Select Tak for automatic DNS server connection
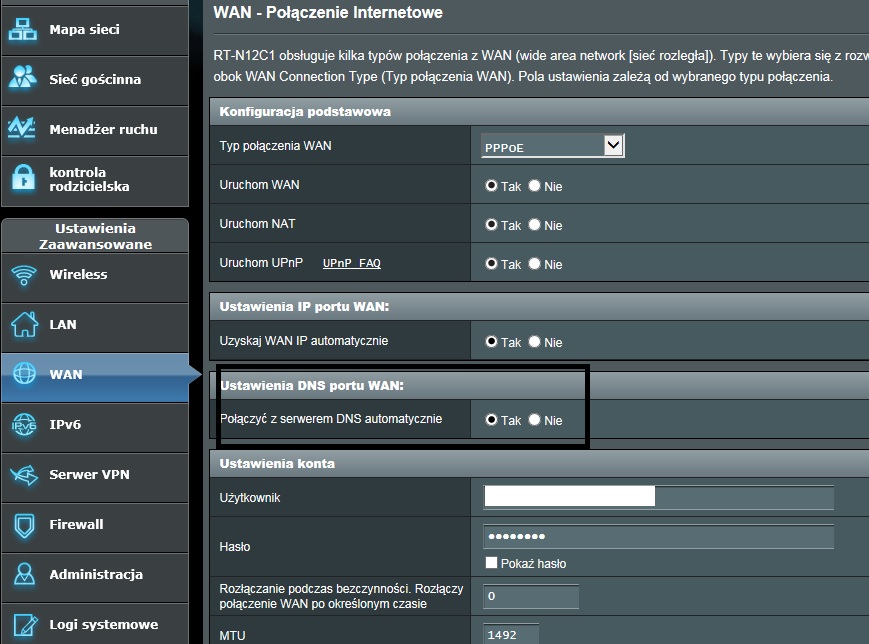The width and height of the screenshot is (869, 644). [x=491, y=420]
